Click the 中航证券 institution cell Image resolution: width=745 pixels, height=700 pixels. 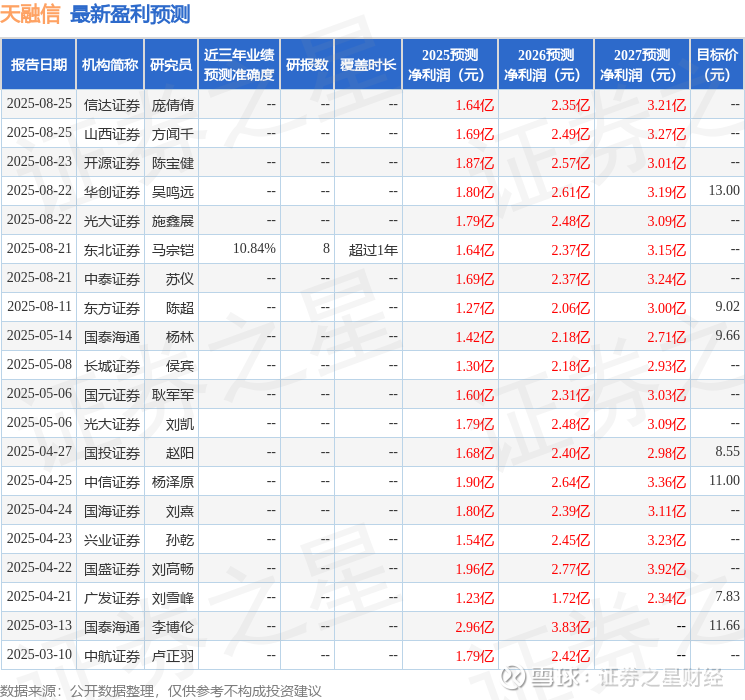click(112, 656)
